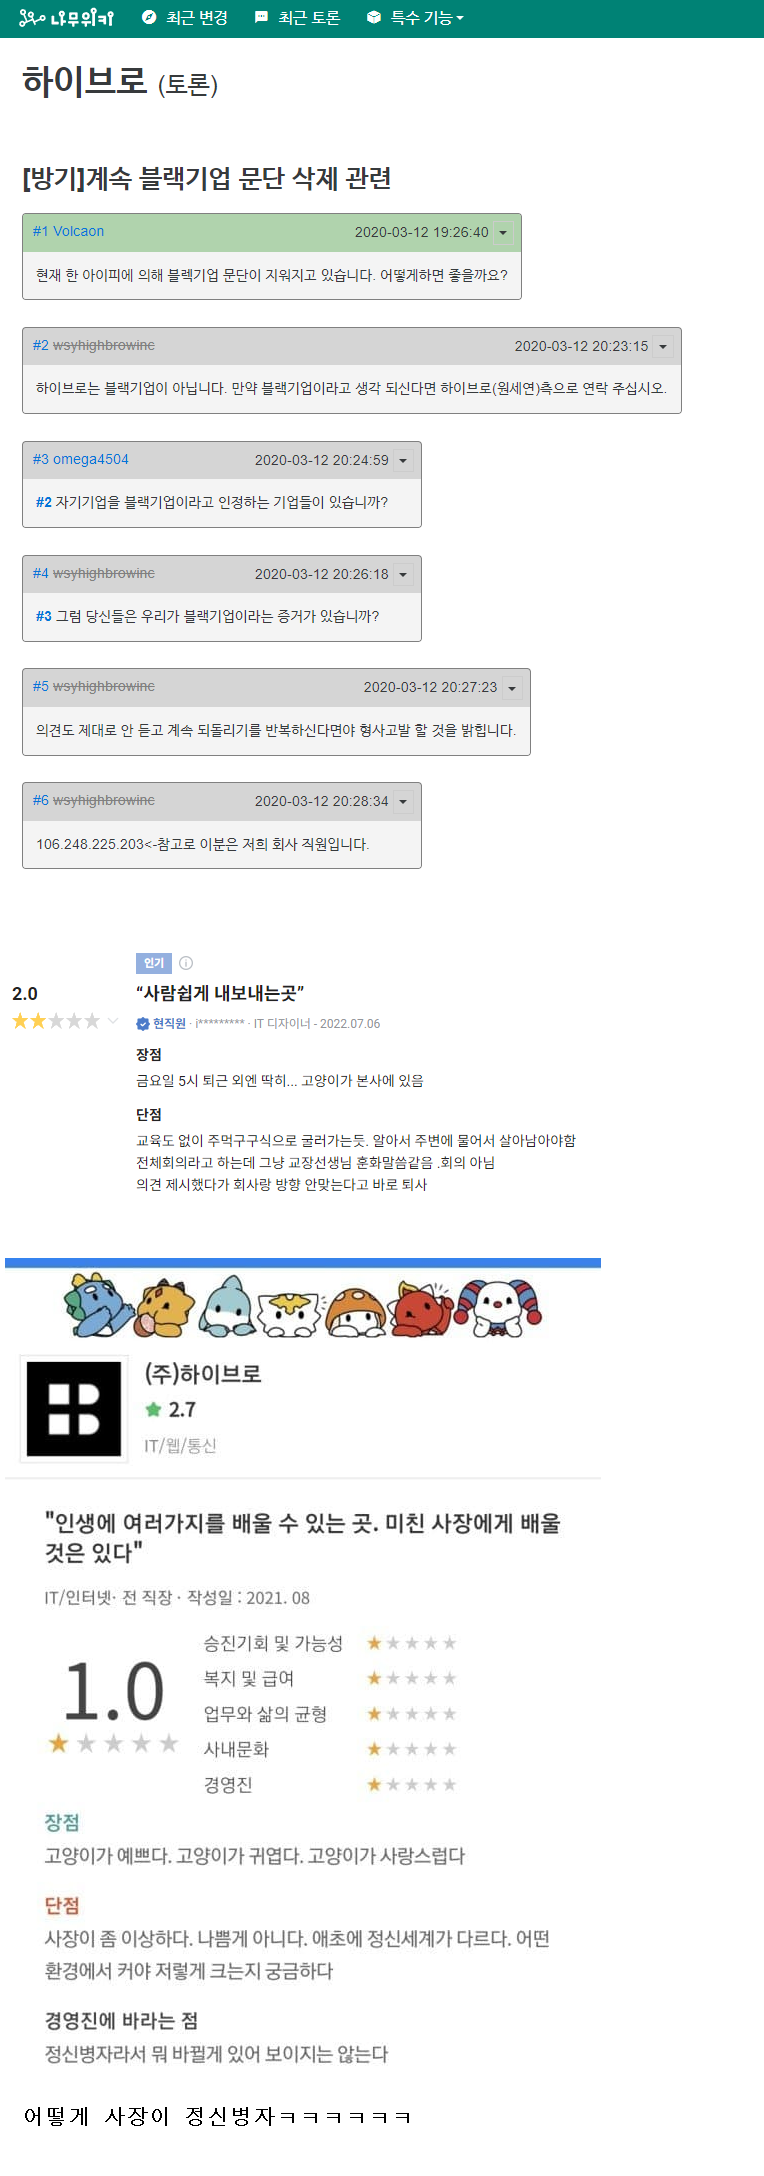Click the 인기 badge label
The height and width of the screenshot is (2176, 764).
point(154,963)
